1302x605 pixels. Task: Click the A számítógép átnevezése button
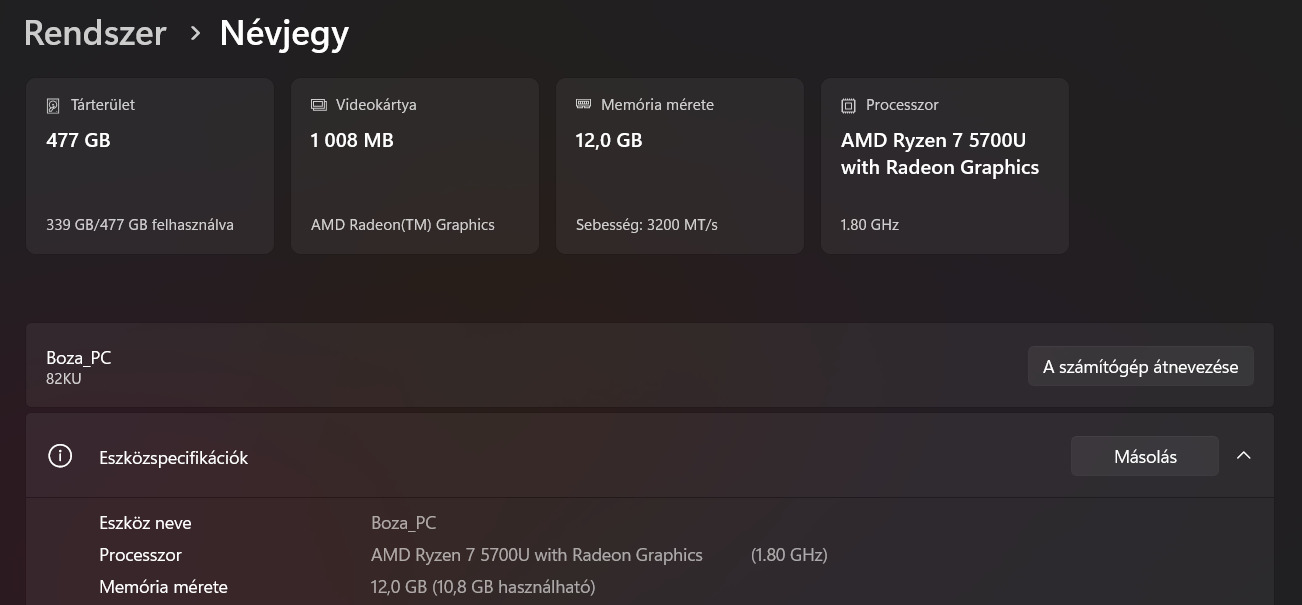[1140, 367]
